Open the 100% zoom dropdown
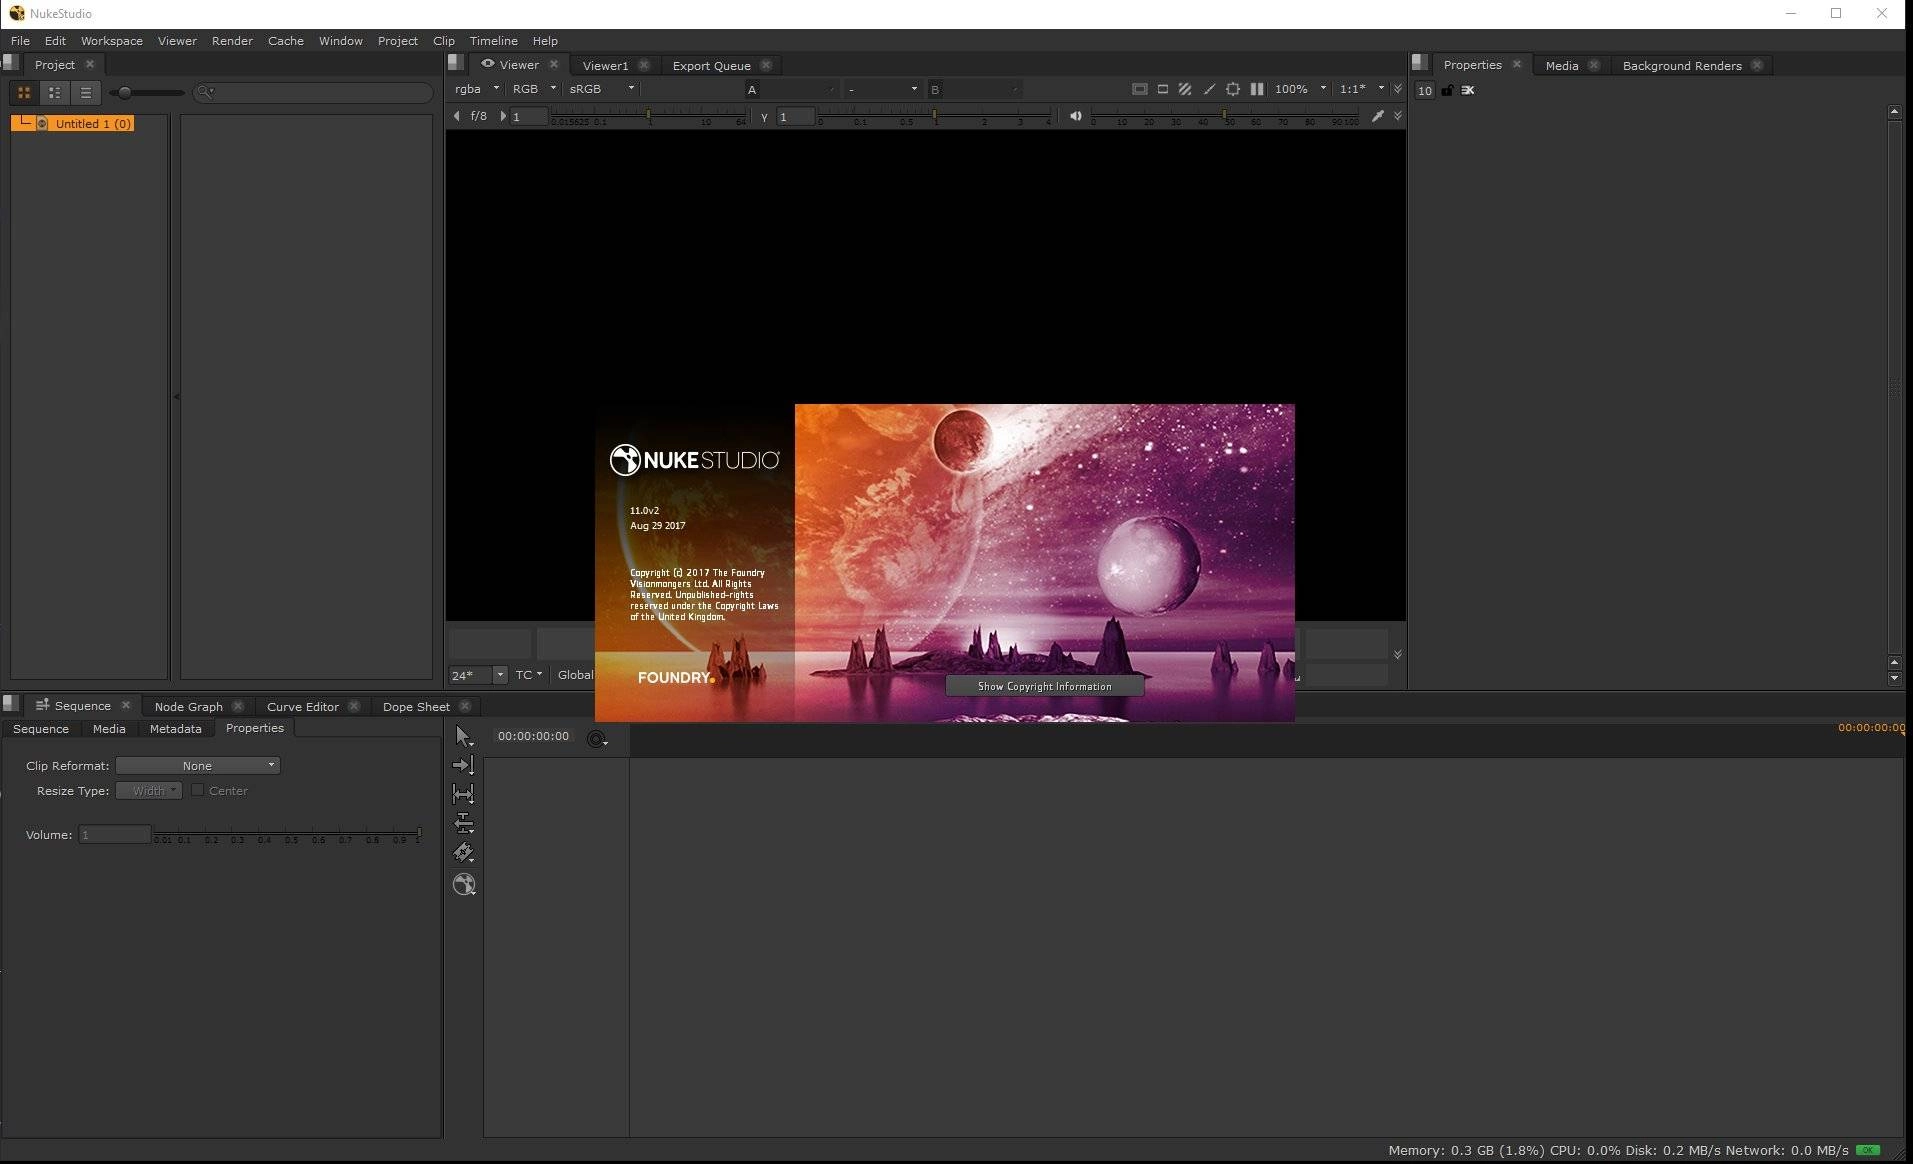 coord(1300,89)
